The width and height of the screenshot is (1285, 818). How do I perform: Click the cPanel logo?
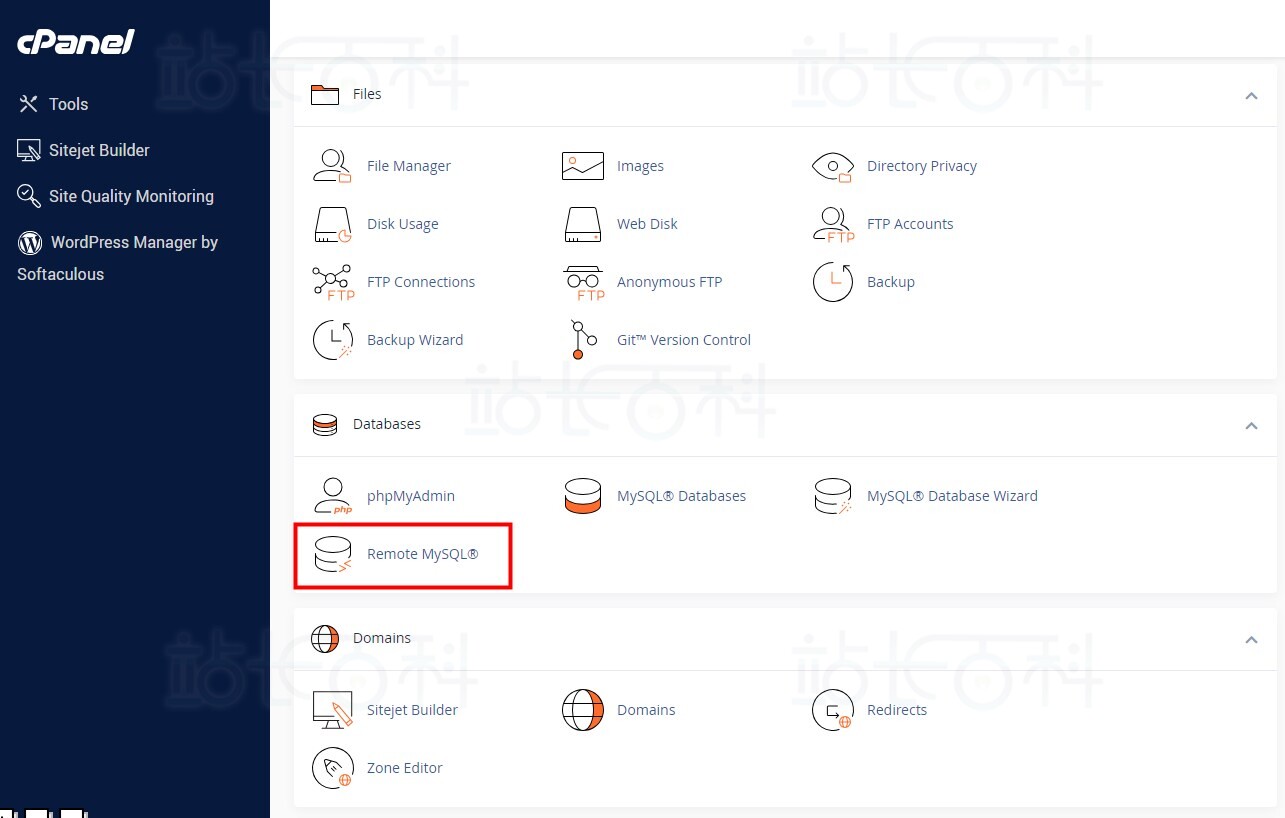pos(75,43)
